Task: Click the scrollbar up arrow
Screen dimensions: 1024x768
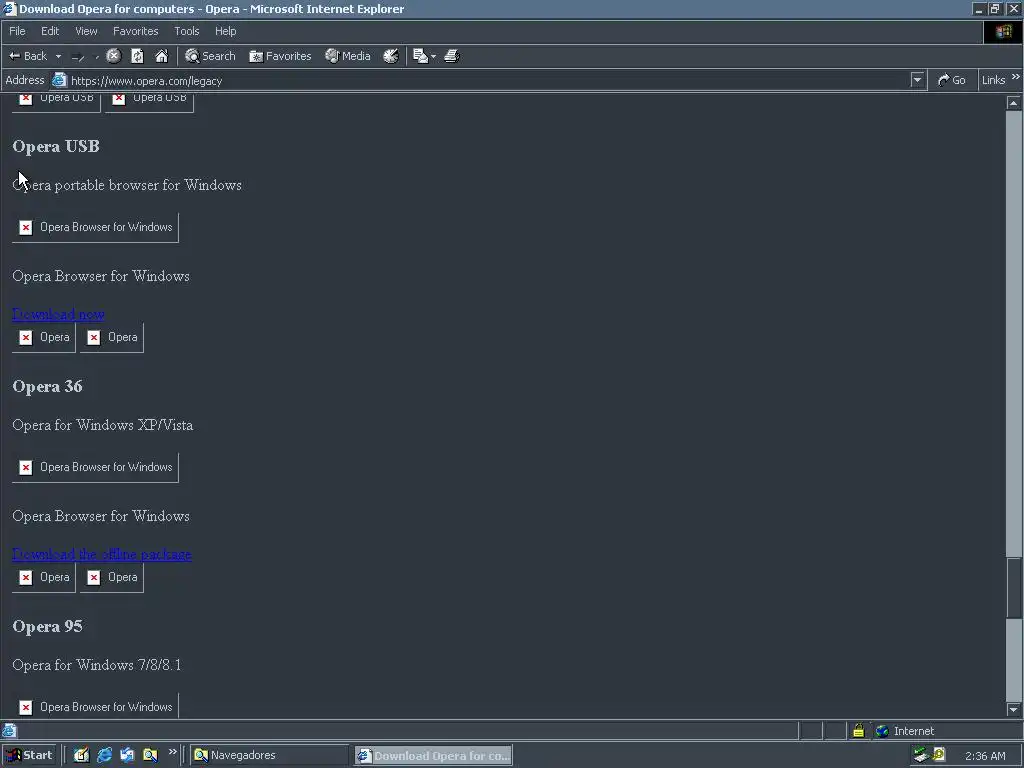Action: (x=1013, y=103)
